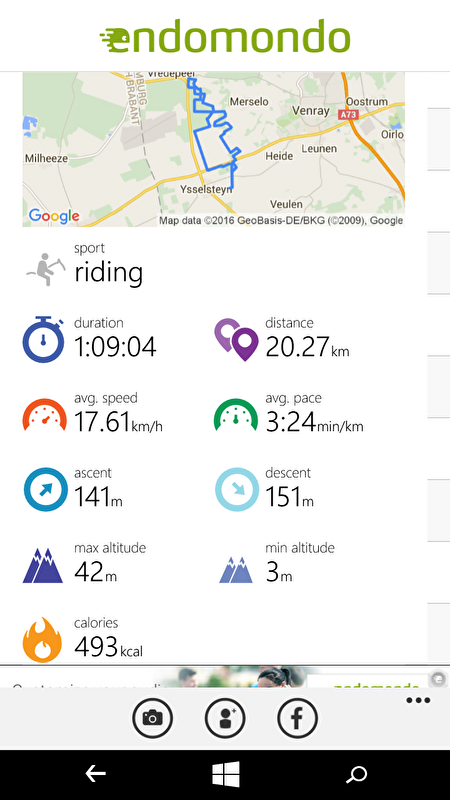
Task: Tap the endomondo logo header
Action: (225, 37)
